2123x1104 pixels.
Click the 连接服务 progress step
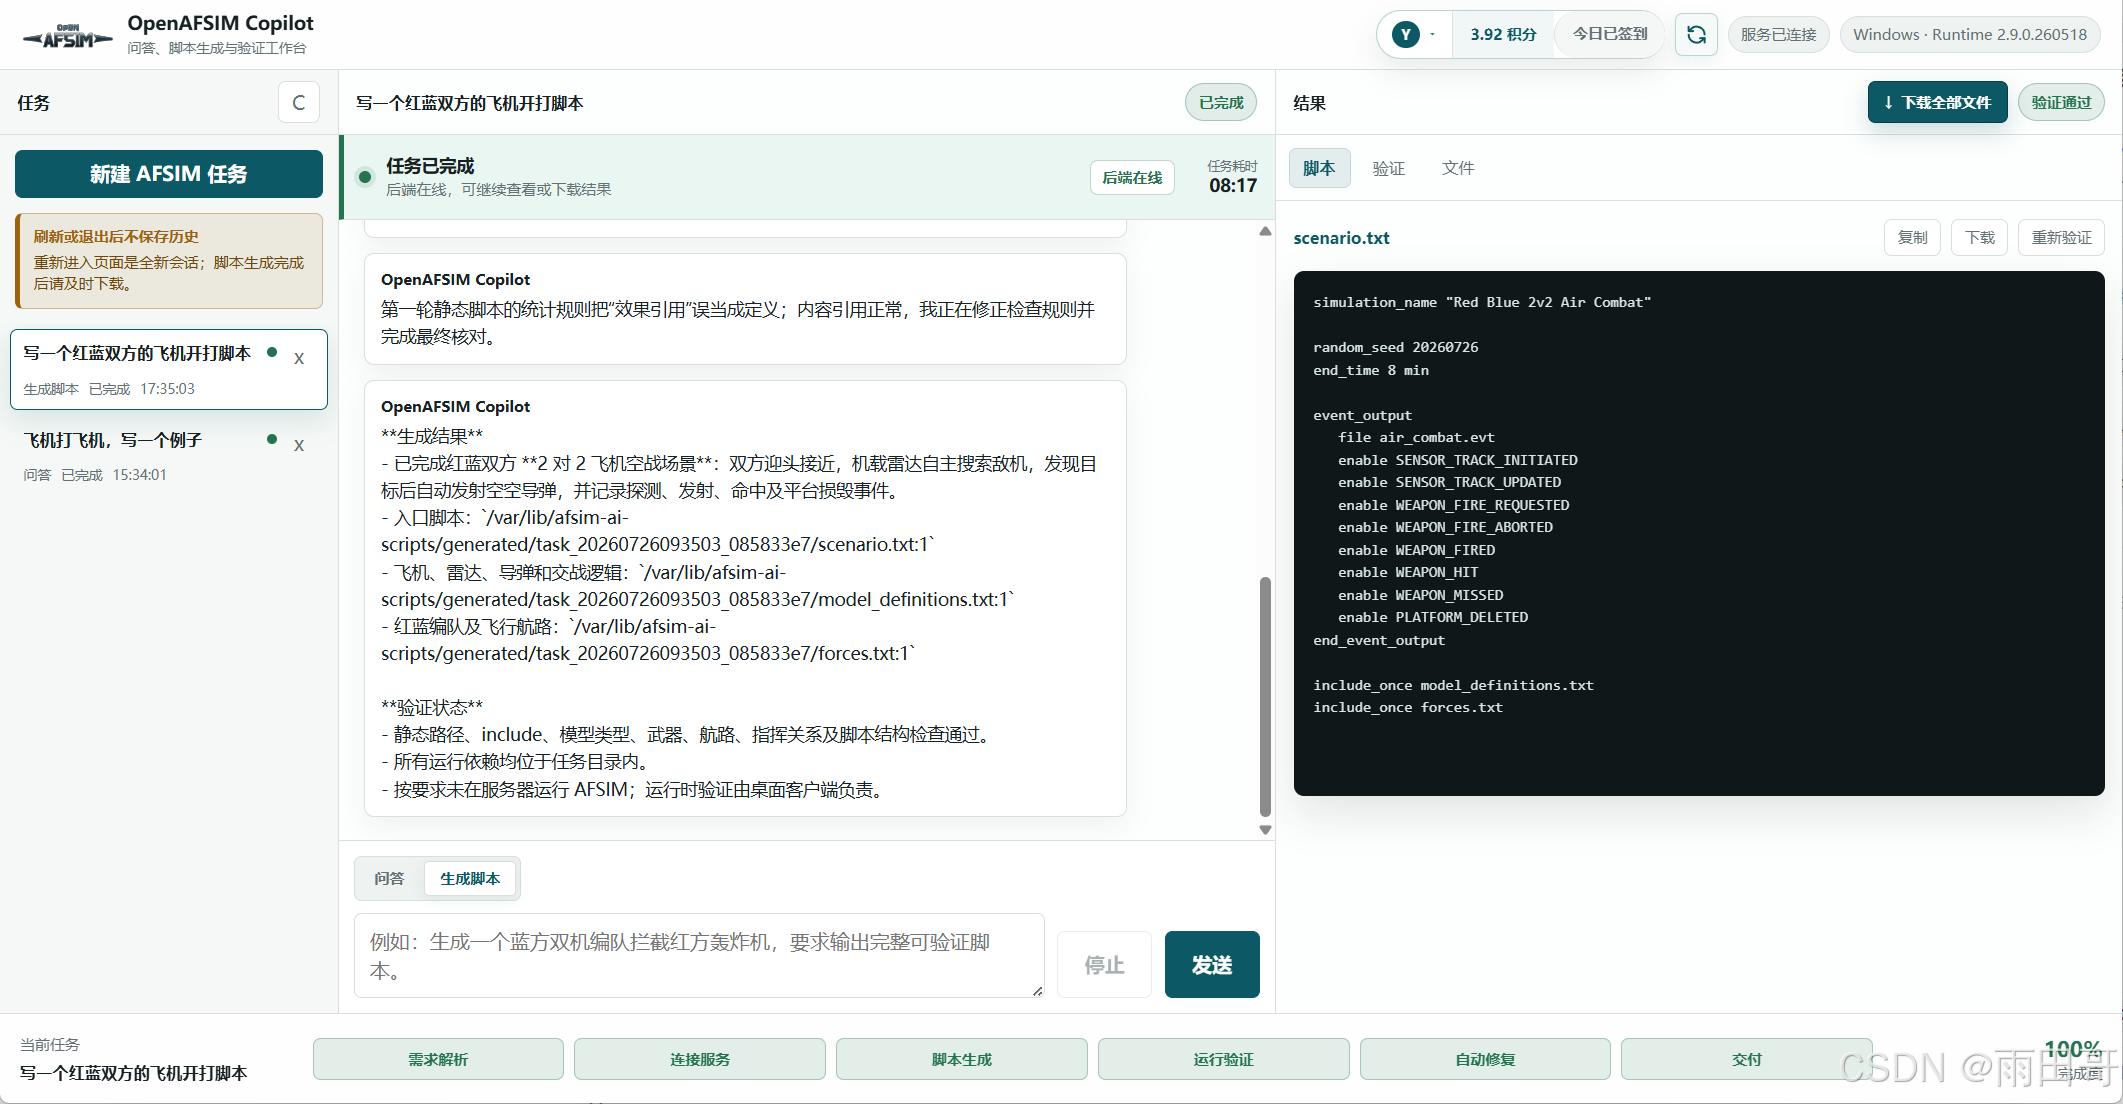coord(700,1059)
